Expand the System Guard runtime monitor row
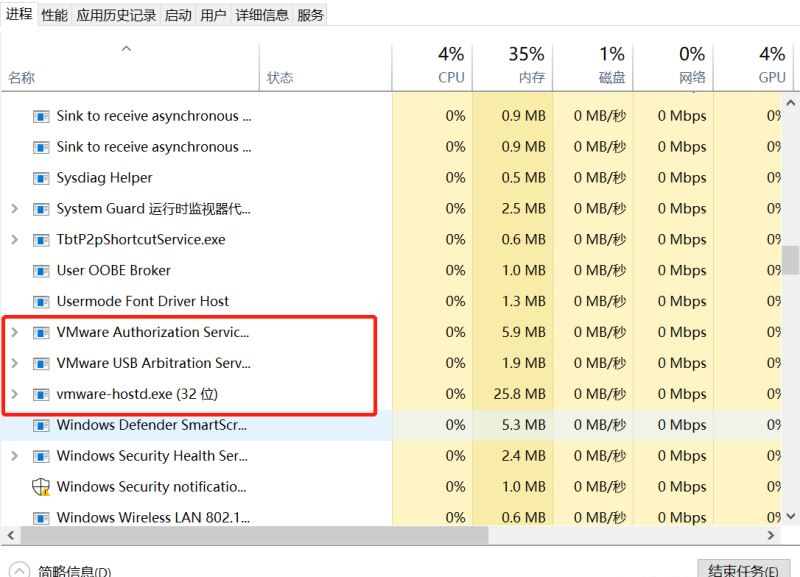 (x=14, y=209)
